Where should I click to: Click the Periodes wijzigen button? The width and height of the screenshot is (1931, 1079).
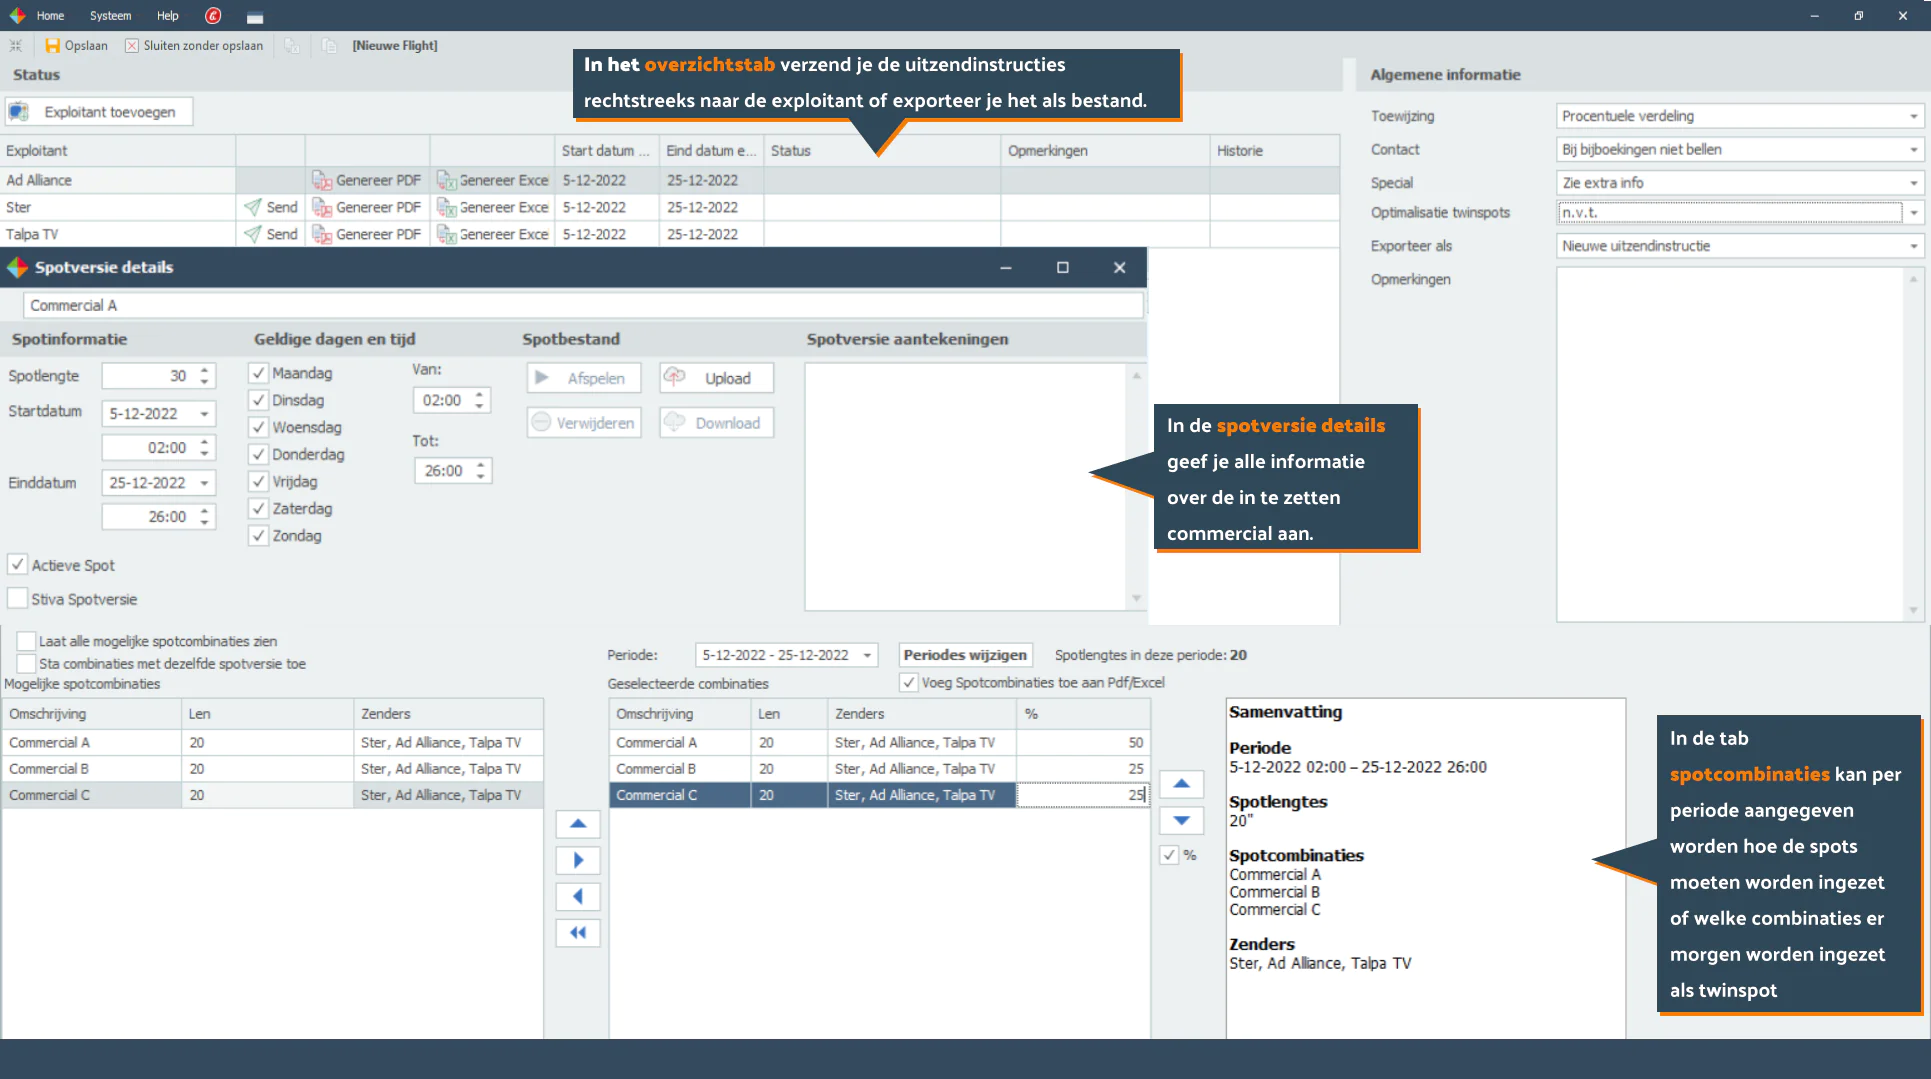tap(965, 655)
